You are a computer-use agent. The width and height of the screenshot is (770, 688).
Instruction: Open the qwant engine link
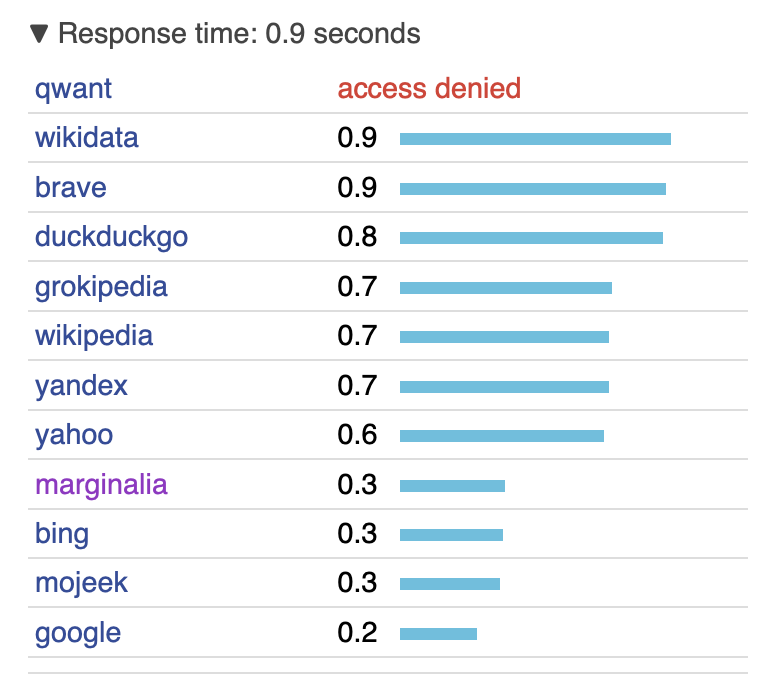pos(73,89)
